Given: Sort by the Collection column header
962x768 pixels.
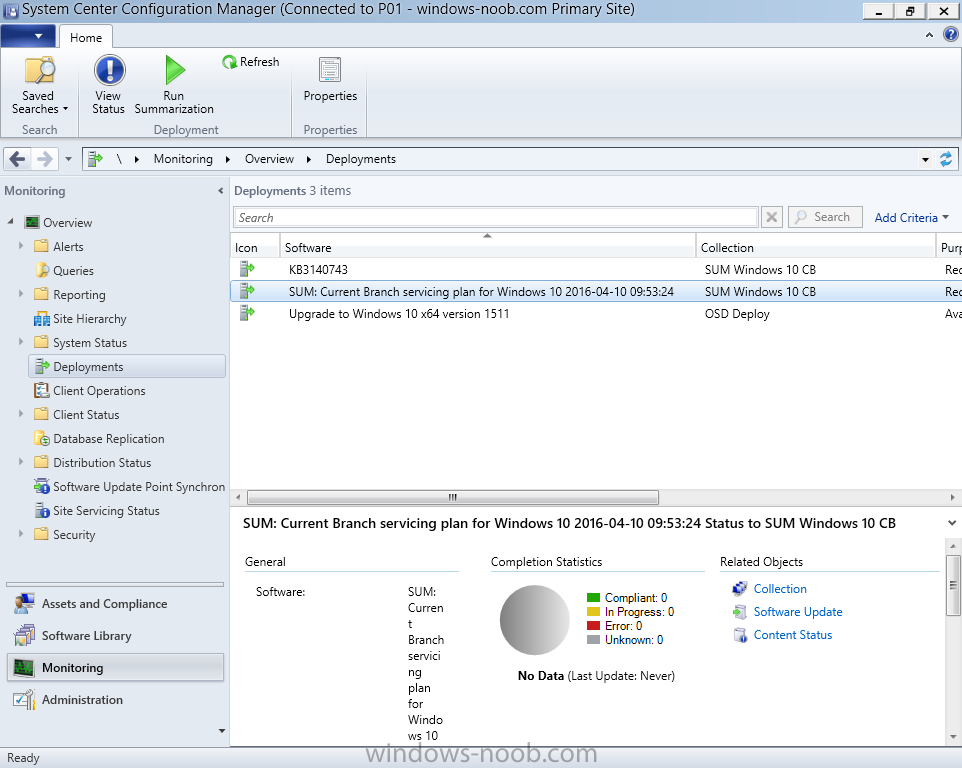Looking at the screenshot, I should [816, 245].
